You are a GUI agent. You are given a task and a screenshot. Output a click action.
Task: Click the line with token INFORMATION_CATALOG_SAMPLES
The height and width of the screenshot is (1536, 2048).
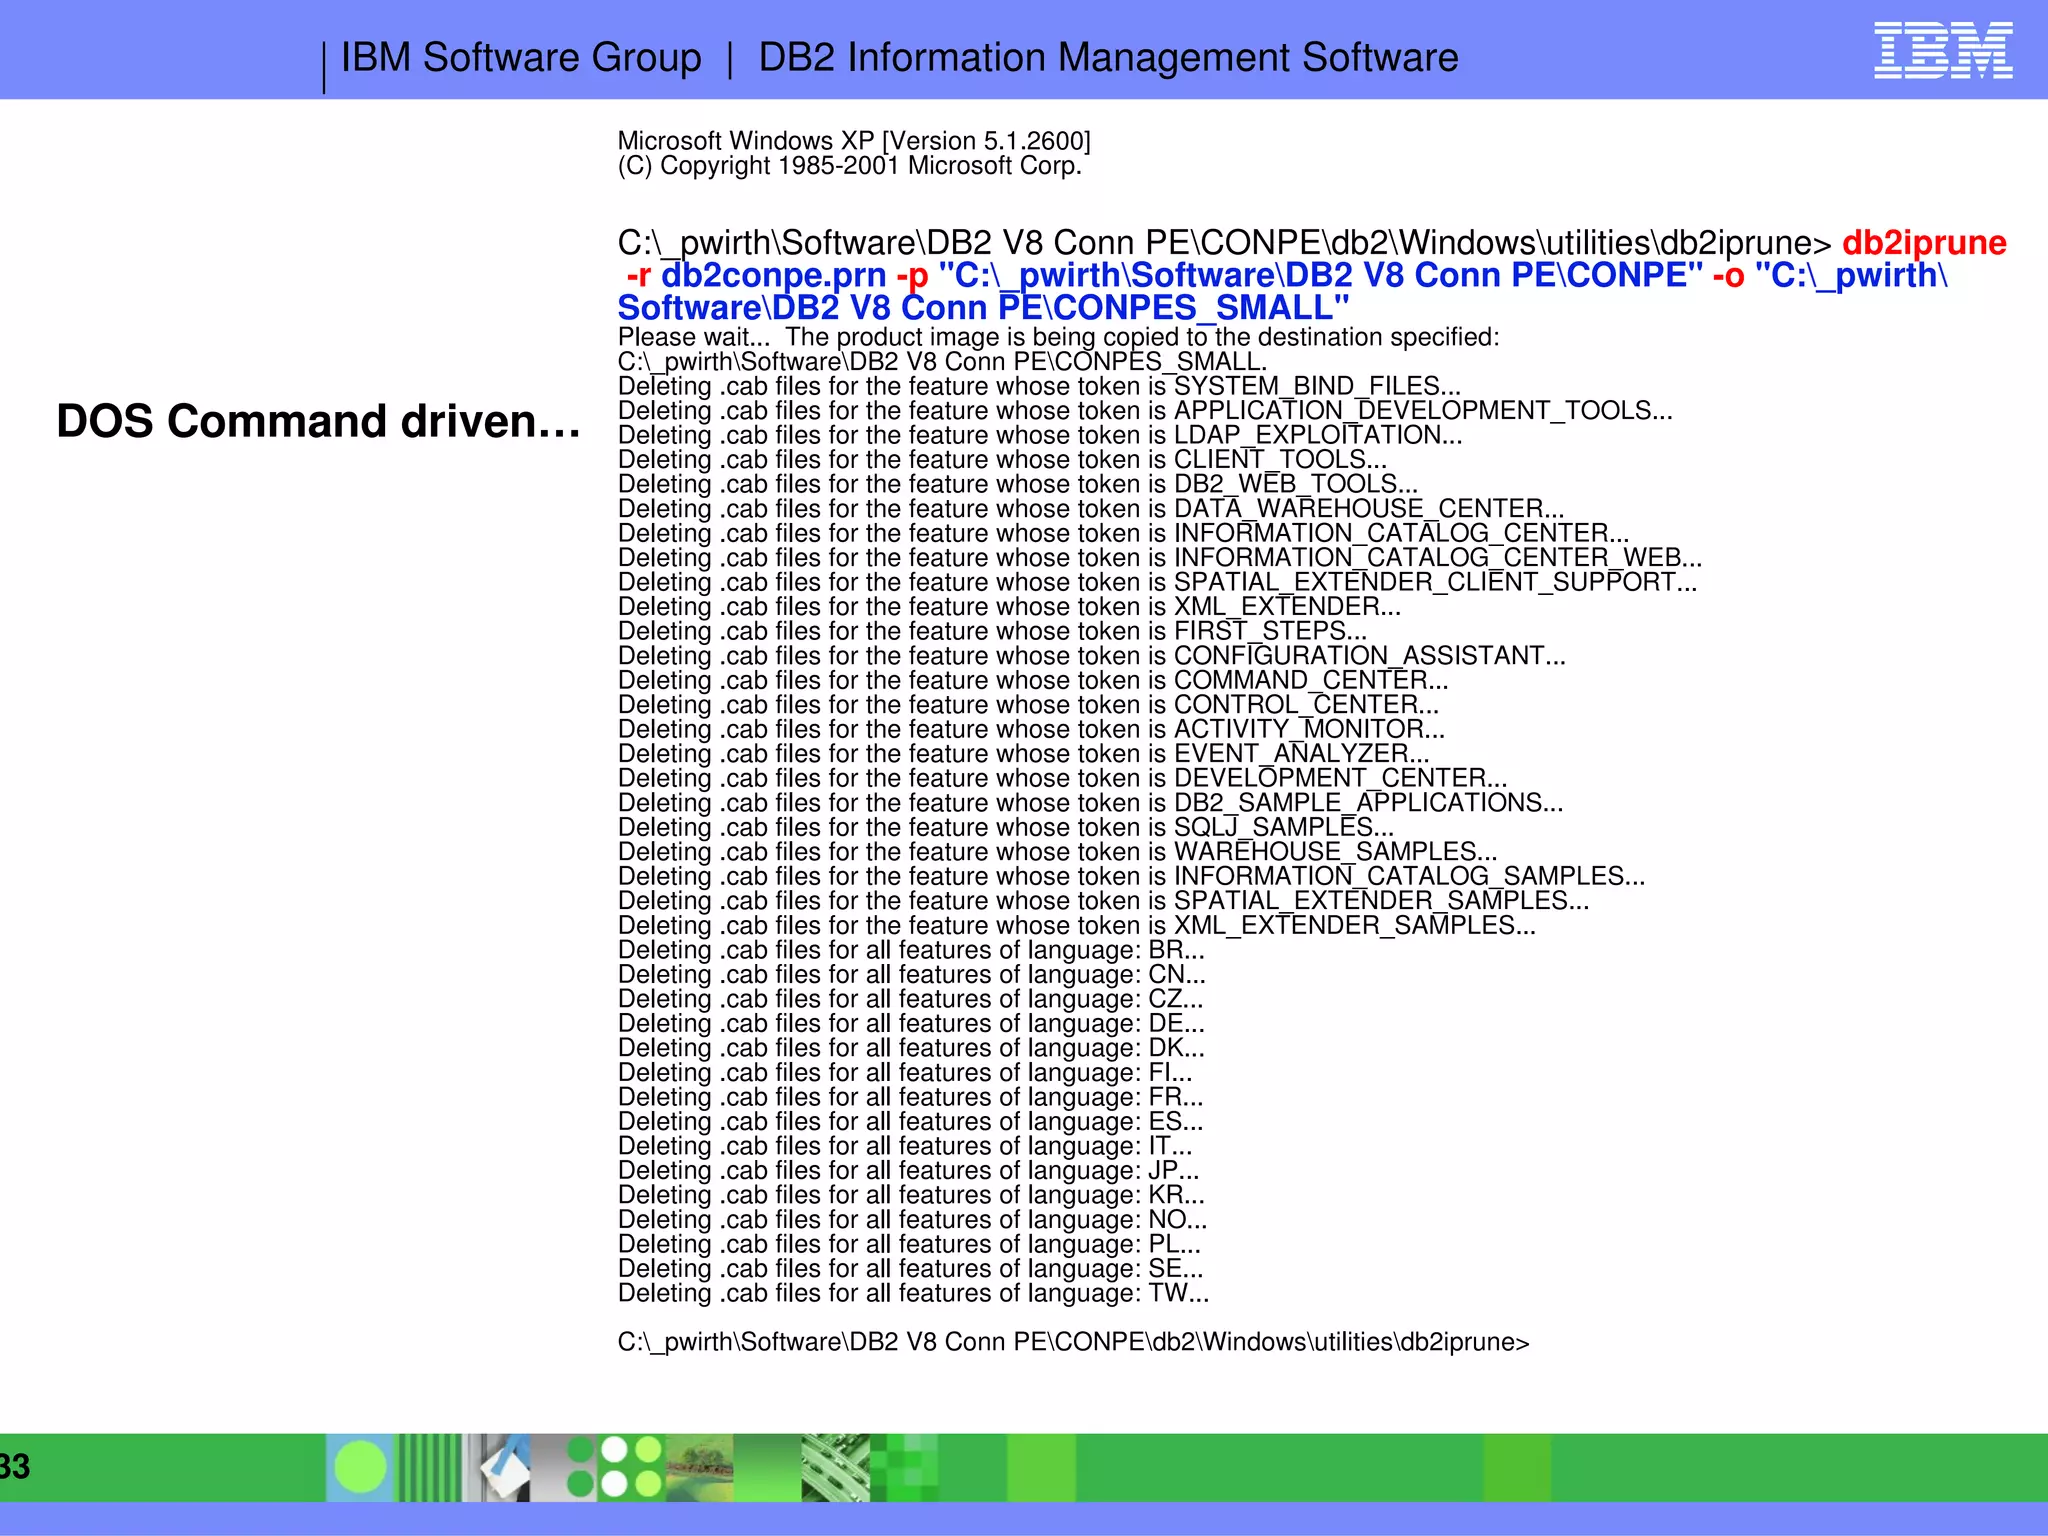click(x=1132, y=876)
